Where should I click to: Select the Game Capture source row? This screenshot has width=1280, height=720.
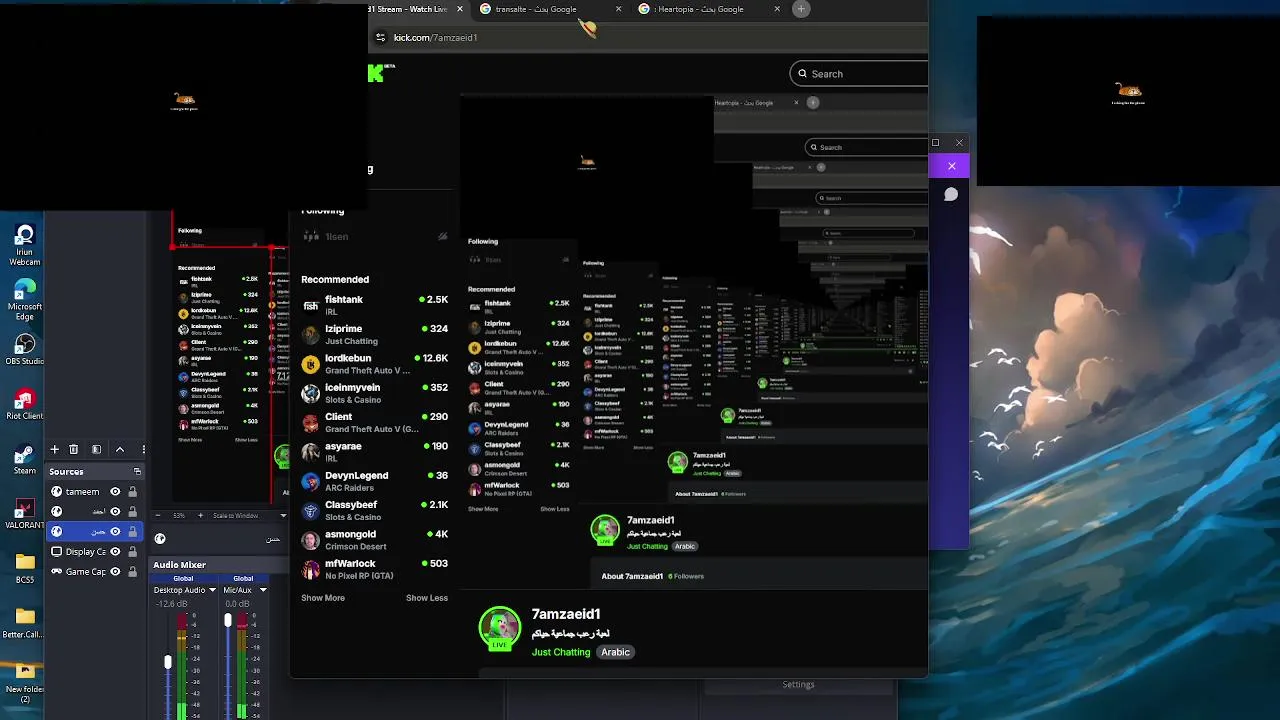pyautogui.click(x=93, y=572)
